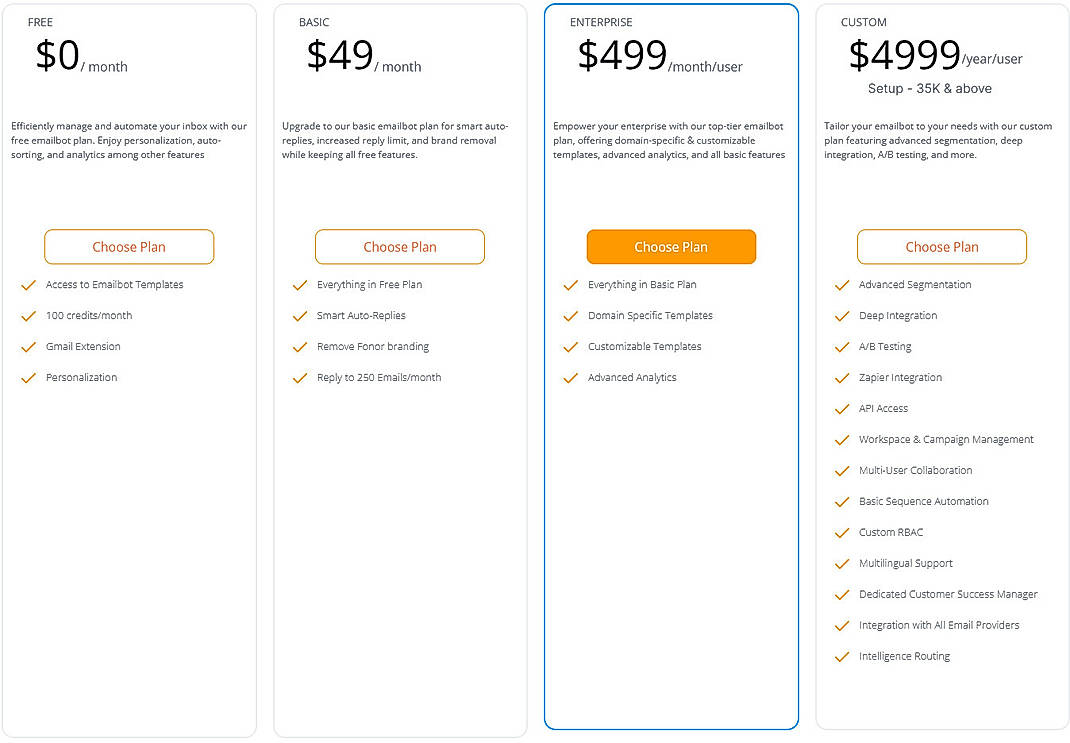Choose the Custom plan
The height and width of the screenshot is (743, 1070).
tap(942, 247)
